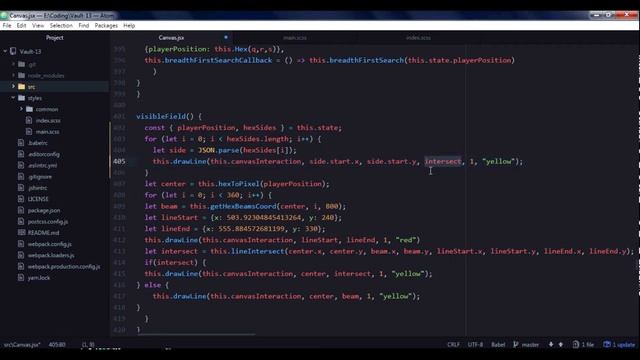Click the Project panel header
640x360 pixels.
[55, 38]
